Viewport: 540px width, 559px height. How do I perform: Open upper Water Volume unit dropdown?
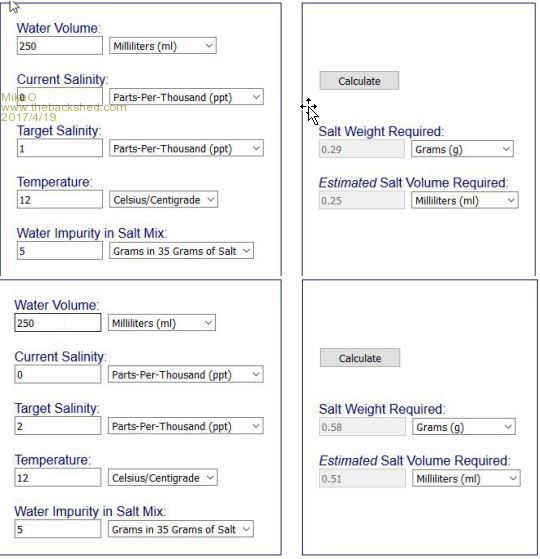(x=163, y=46)
